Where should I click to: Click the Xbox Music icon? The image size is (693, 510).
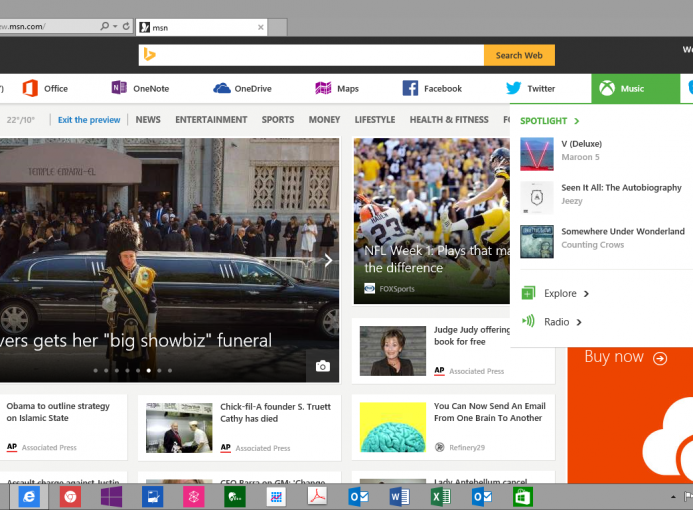pyautogui.click(x=607, y=88)
